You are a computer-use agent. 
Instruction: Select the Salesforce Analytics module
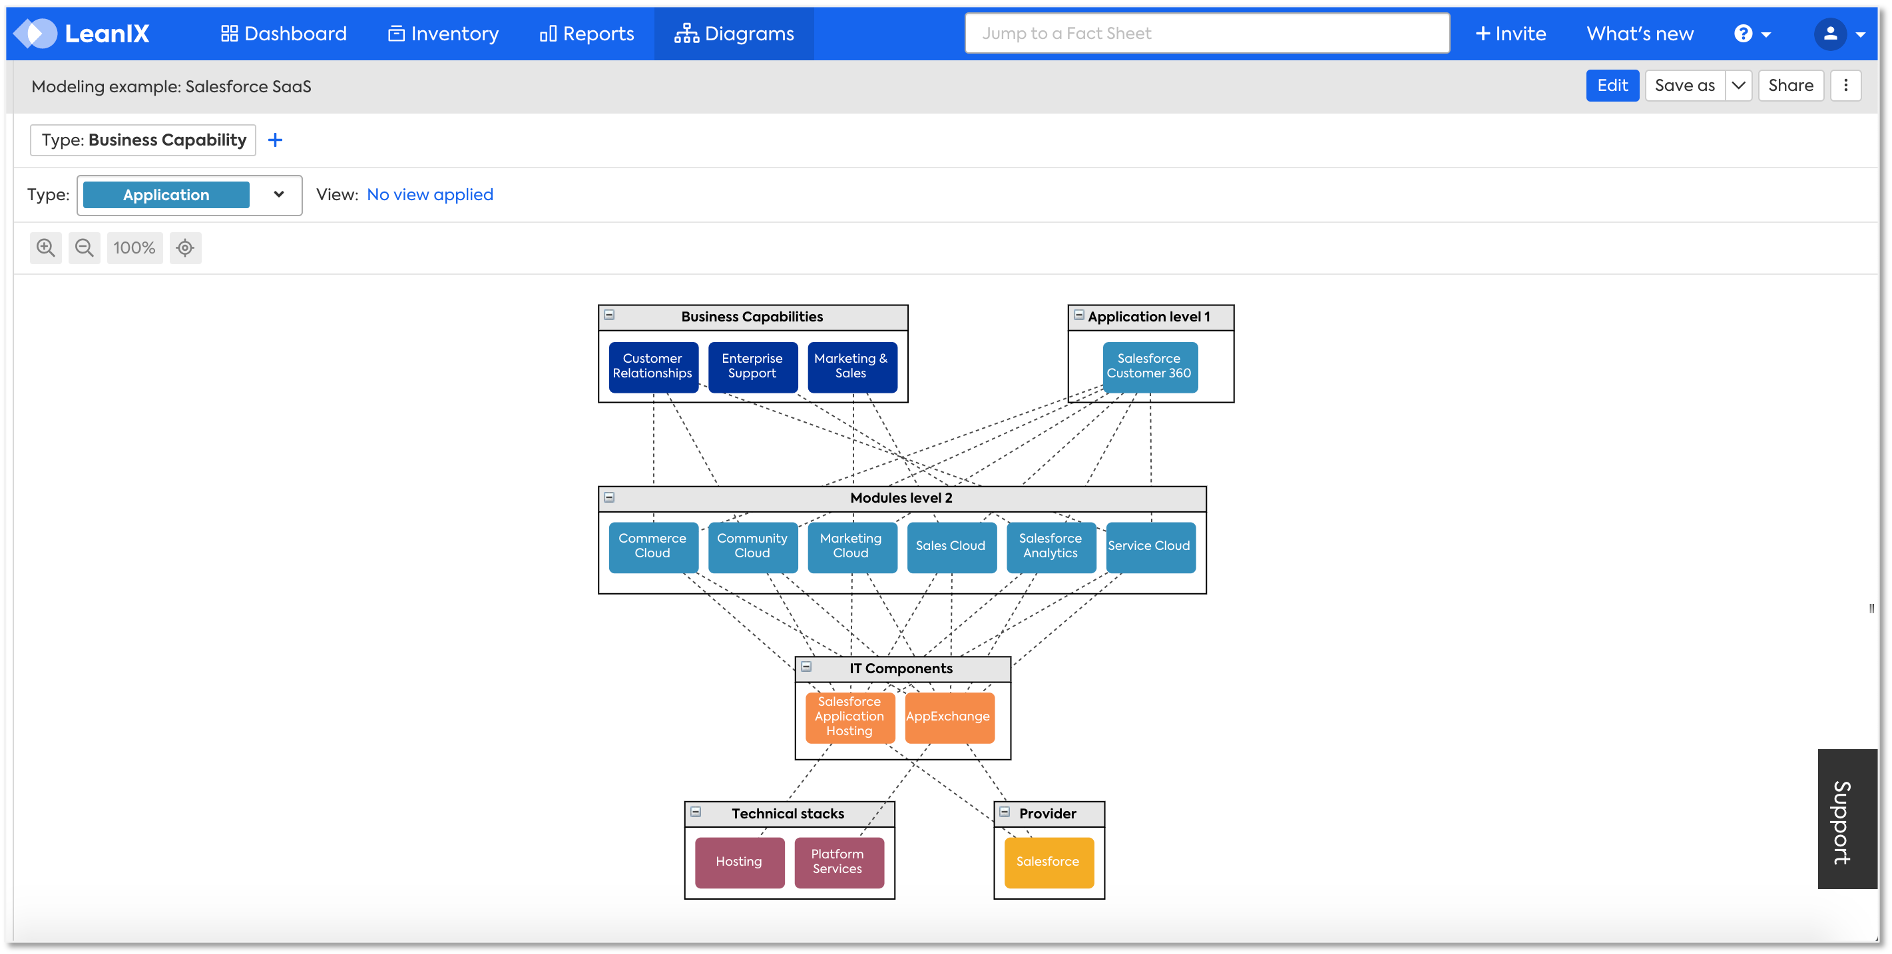coord(1051,547)
